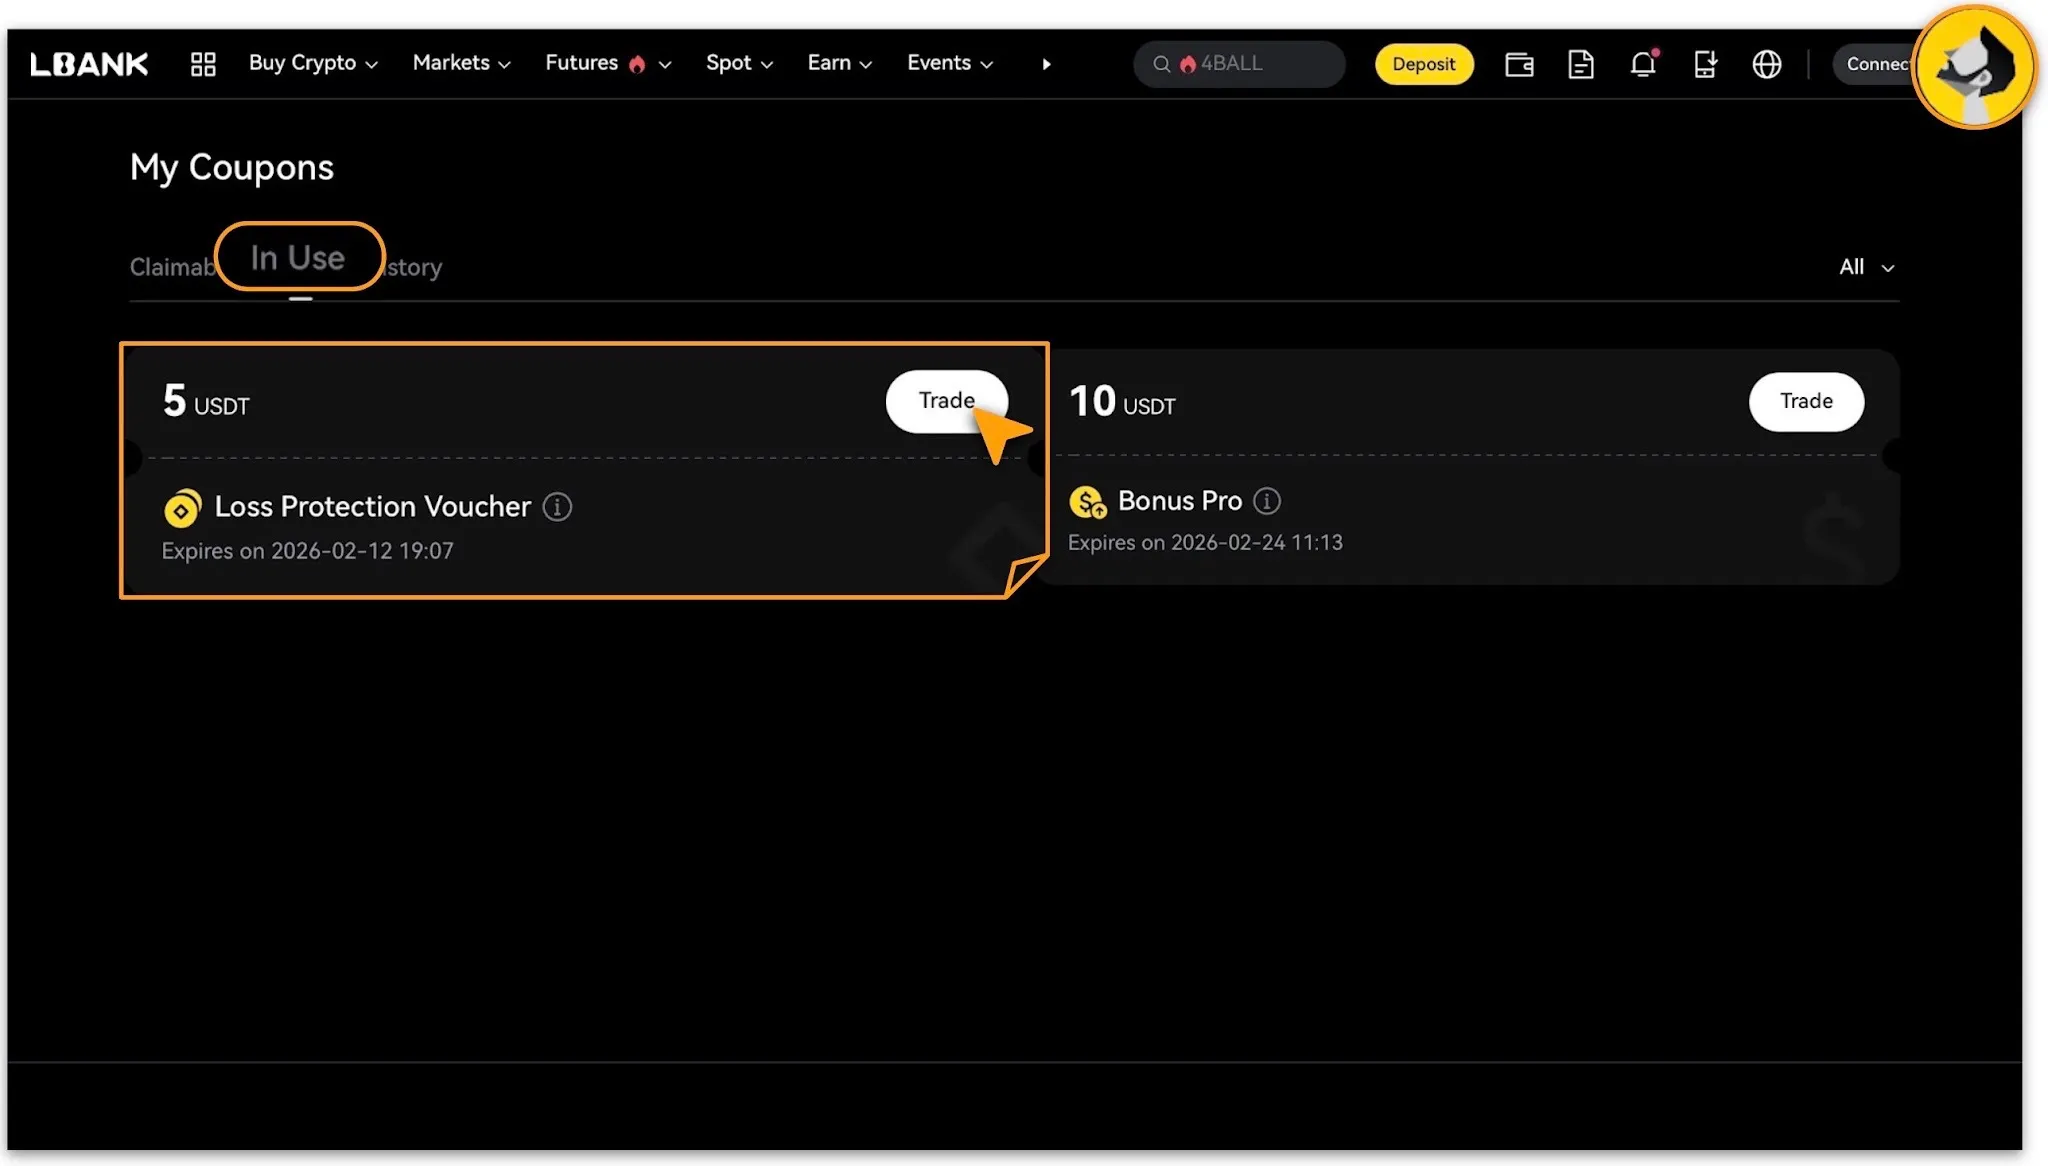The width and height of the screenshot is (2048, 1166).
Task: Click the My Coupons heading
Action: (x=232, y=167)
